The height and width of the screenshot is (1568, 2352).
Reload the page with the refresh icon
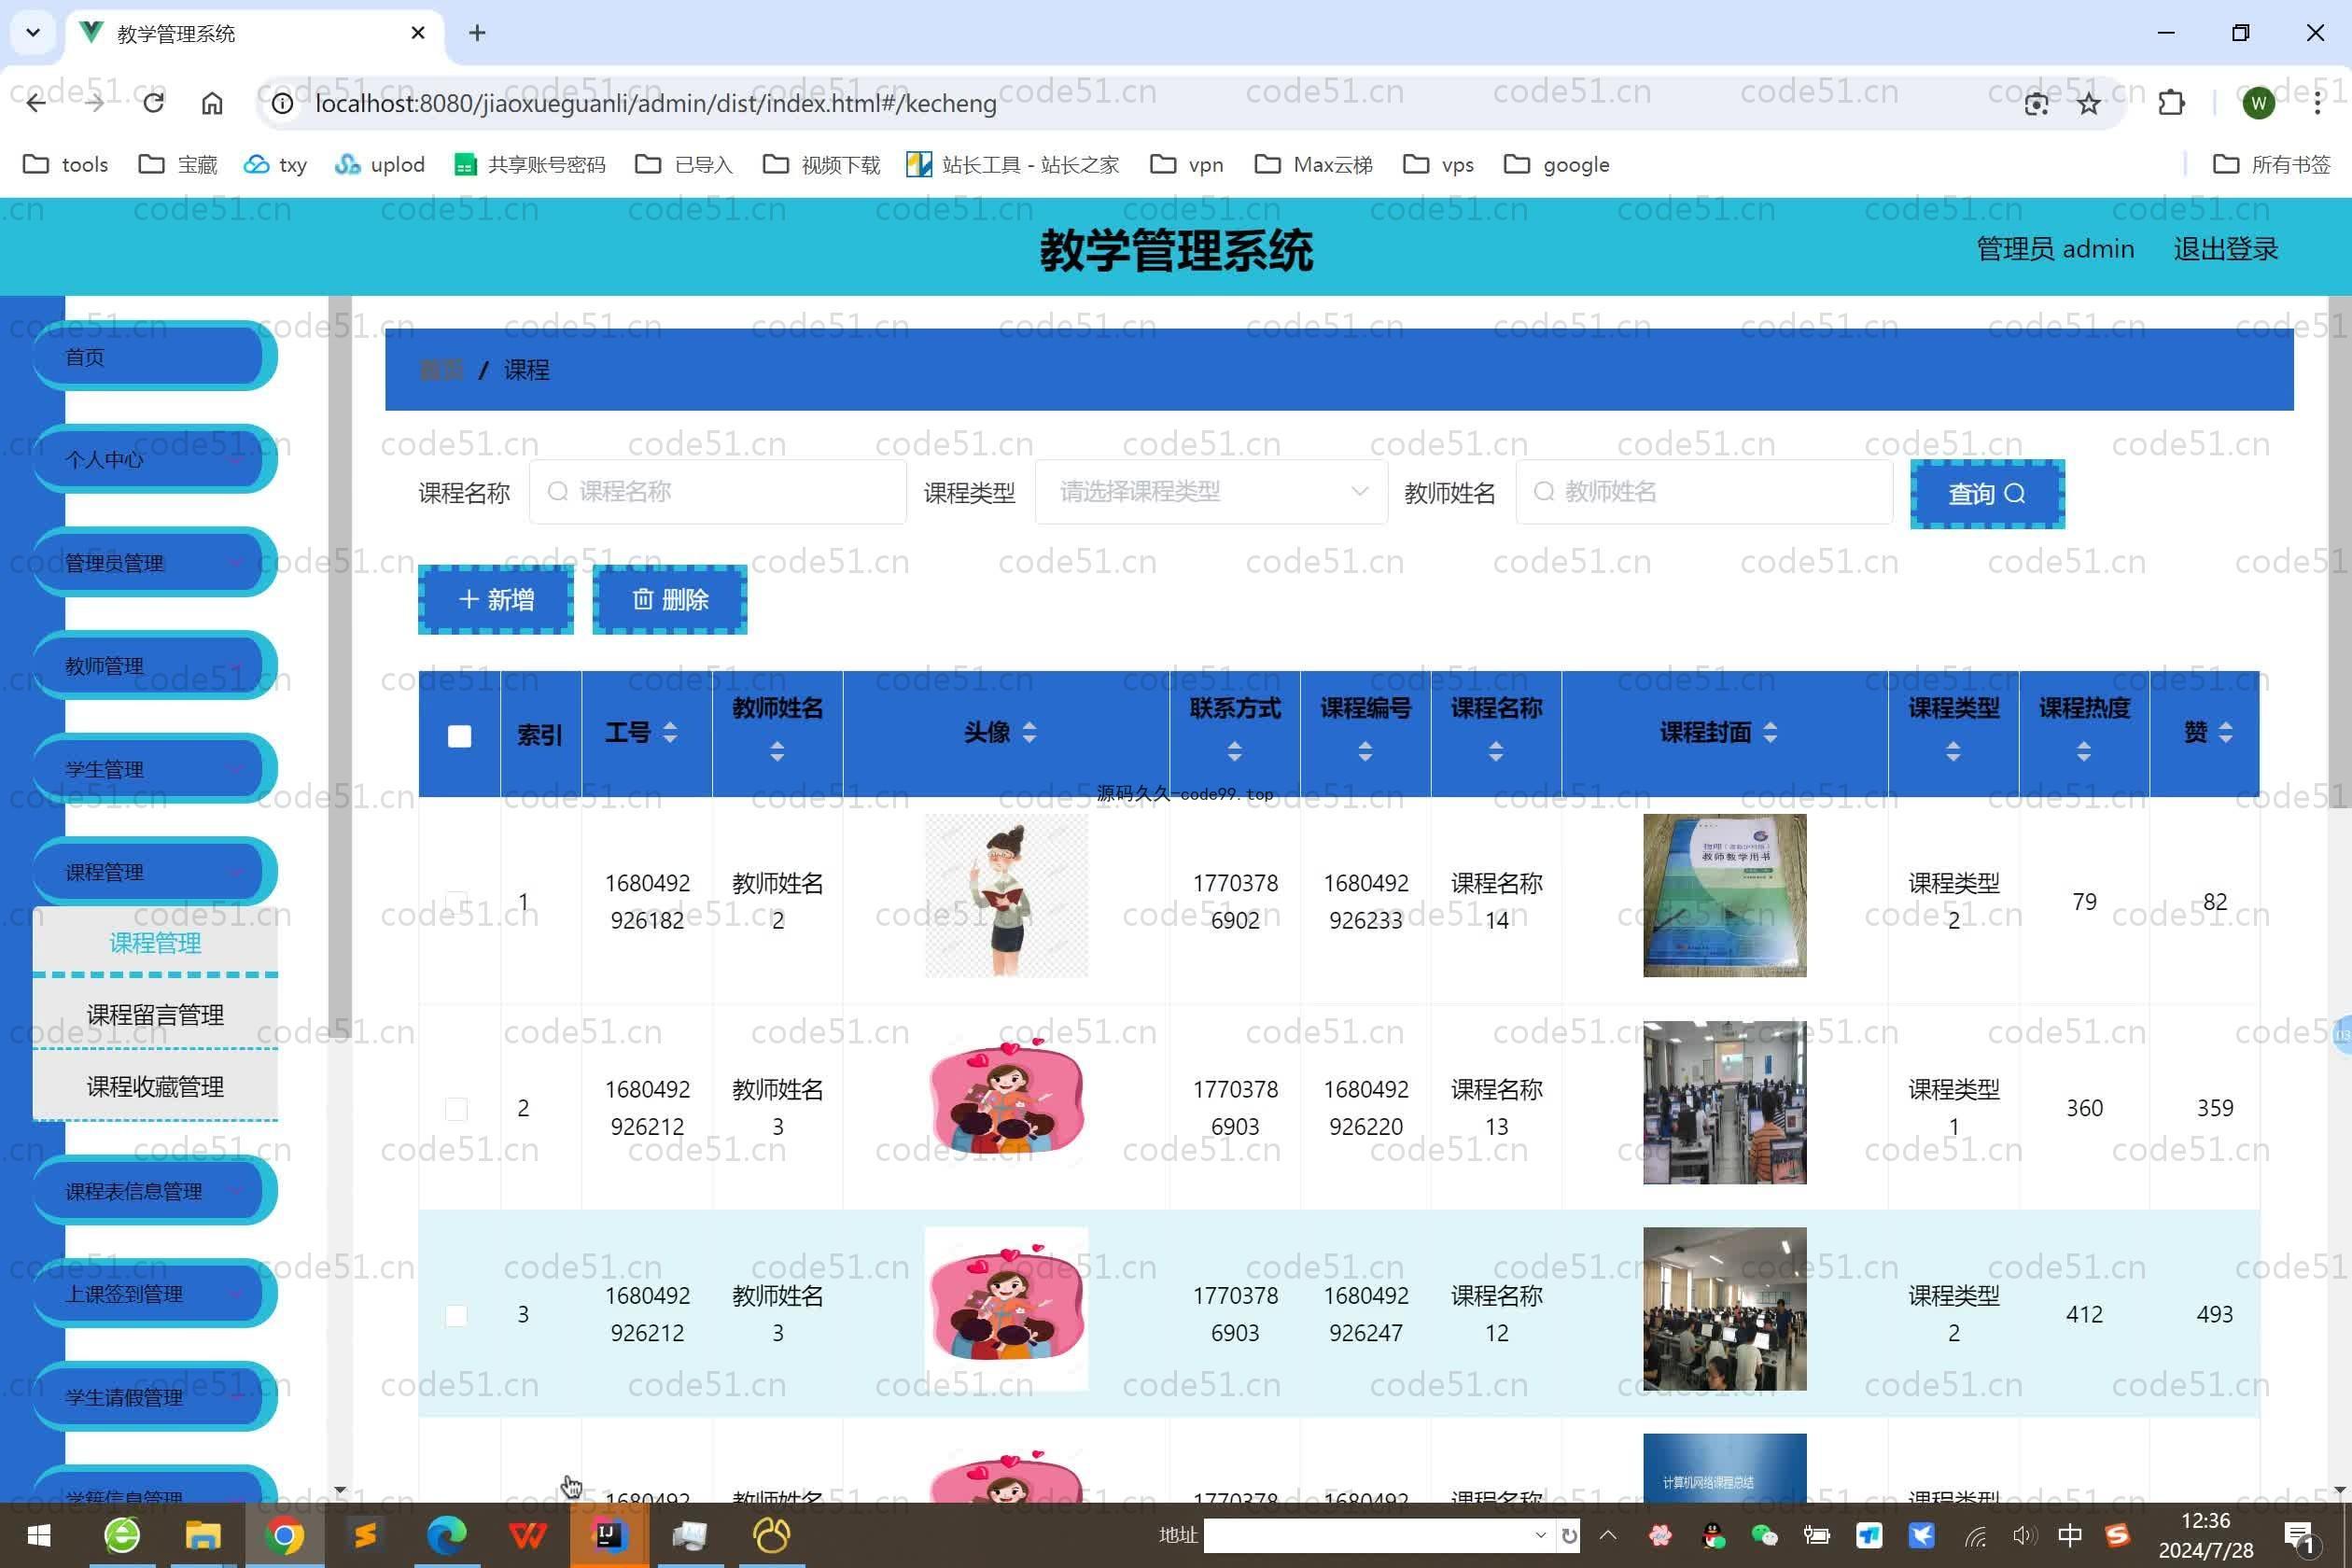[153, 103]
